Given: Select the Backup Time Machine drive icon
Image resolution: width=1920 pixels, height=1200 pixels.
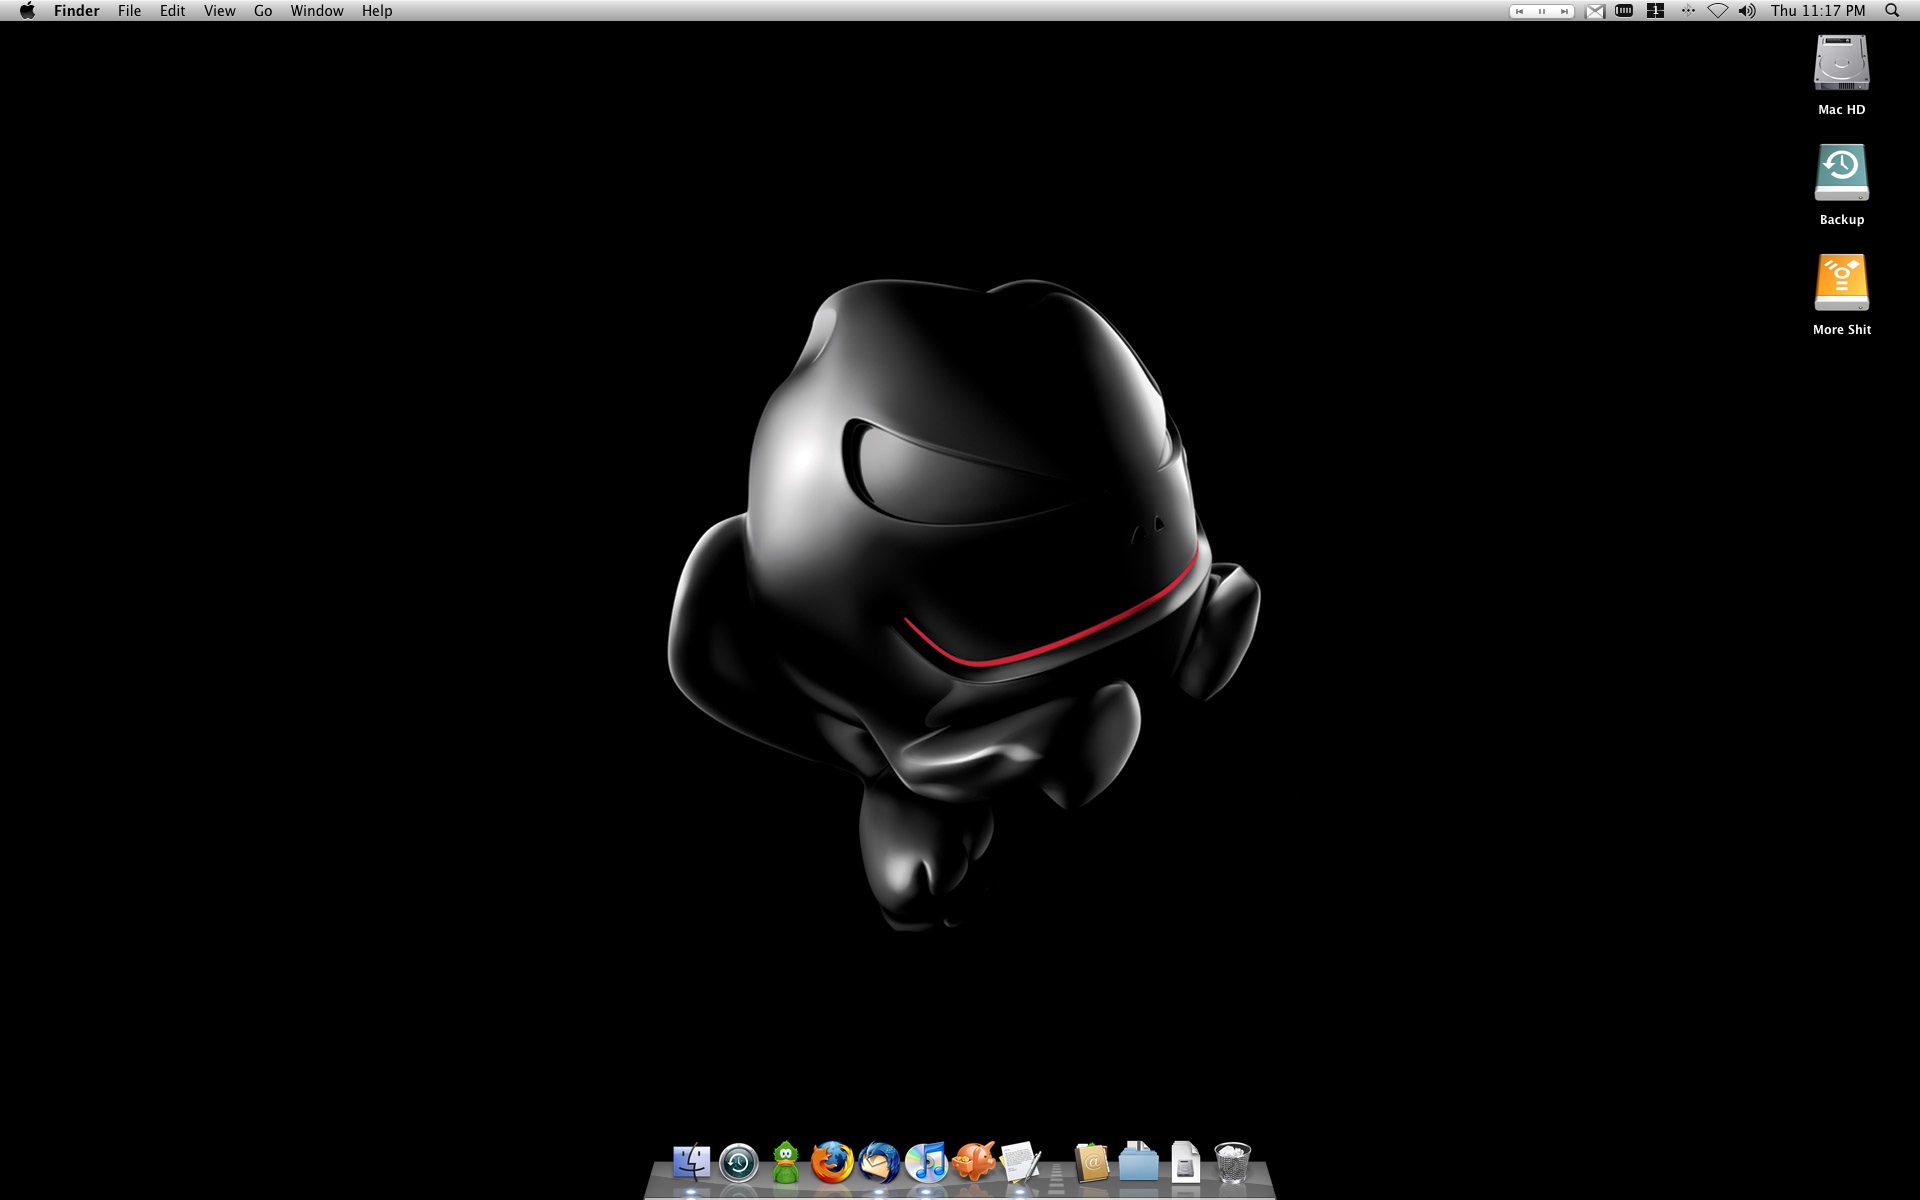Looking at the screenshot, I should (x=1841, y=173).
